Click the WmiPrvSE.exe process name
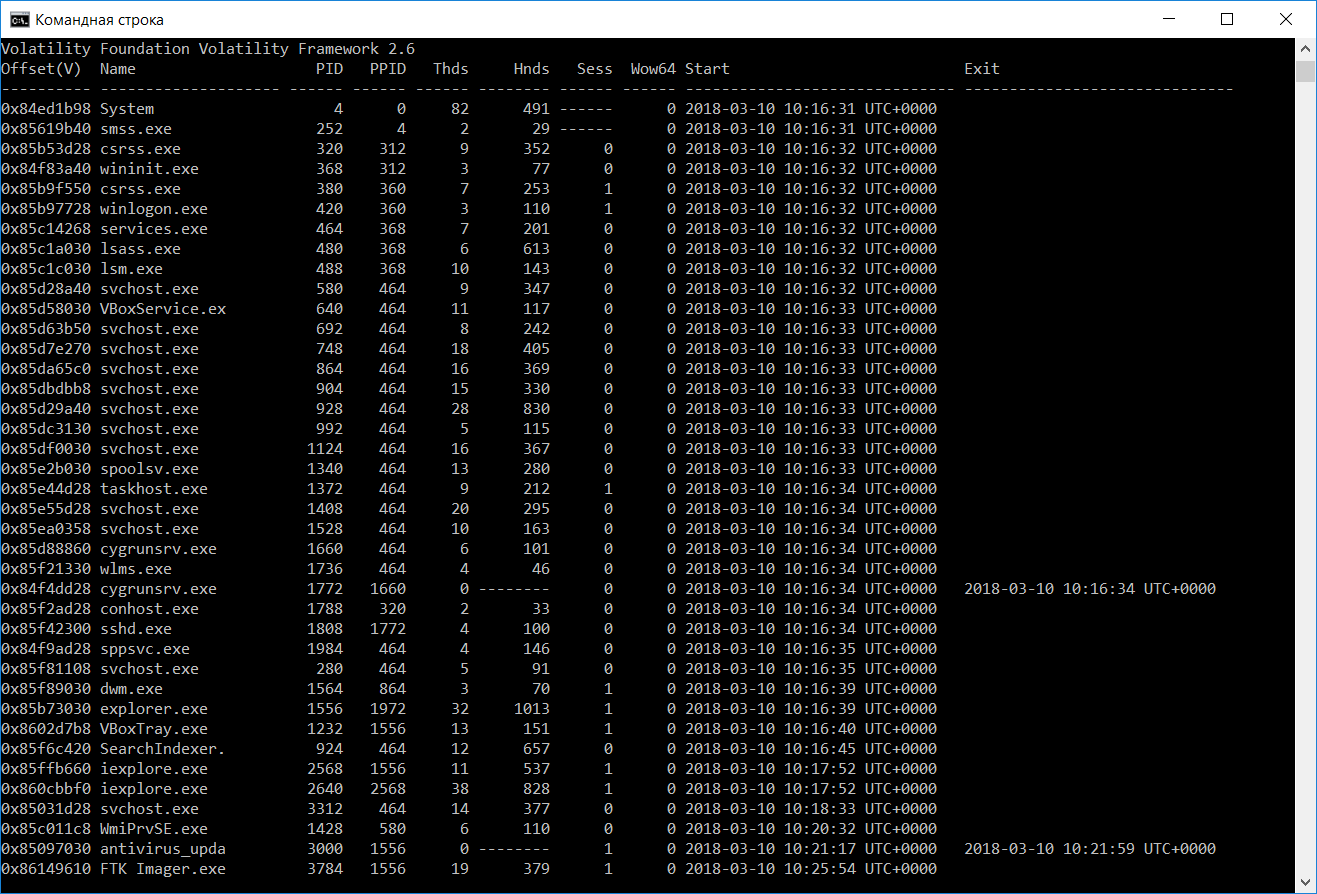Viewport: 1317px width, 894px height. pos(154,829)
